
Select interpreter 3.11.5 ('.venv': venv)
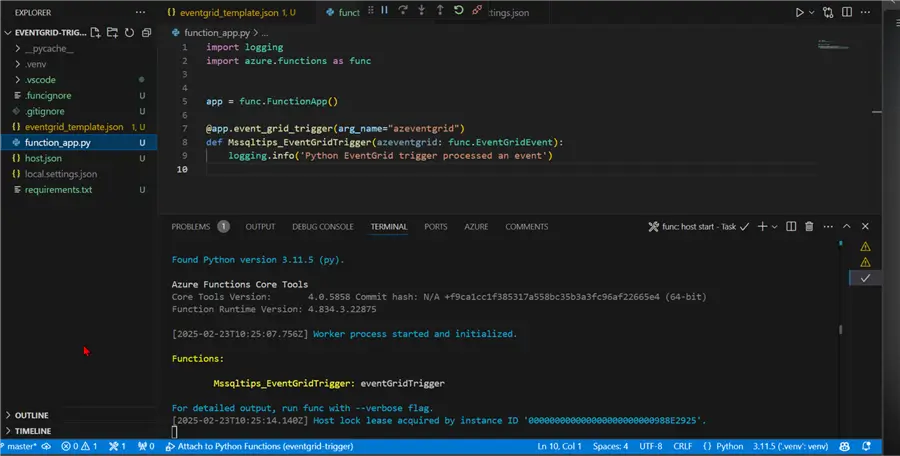[x=791, y=446]
